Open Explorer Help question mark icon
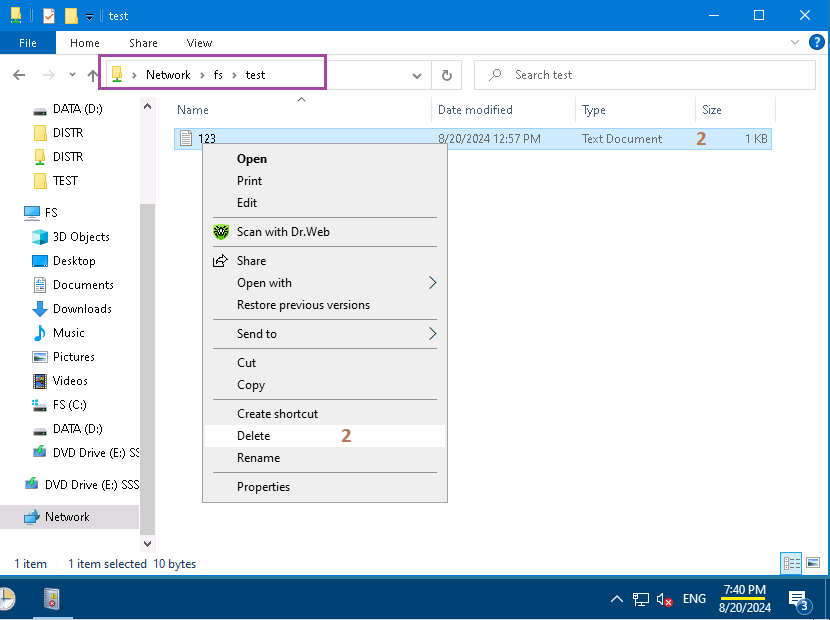Screen dimensions: 830x620 [816, 42]
